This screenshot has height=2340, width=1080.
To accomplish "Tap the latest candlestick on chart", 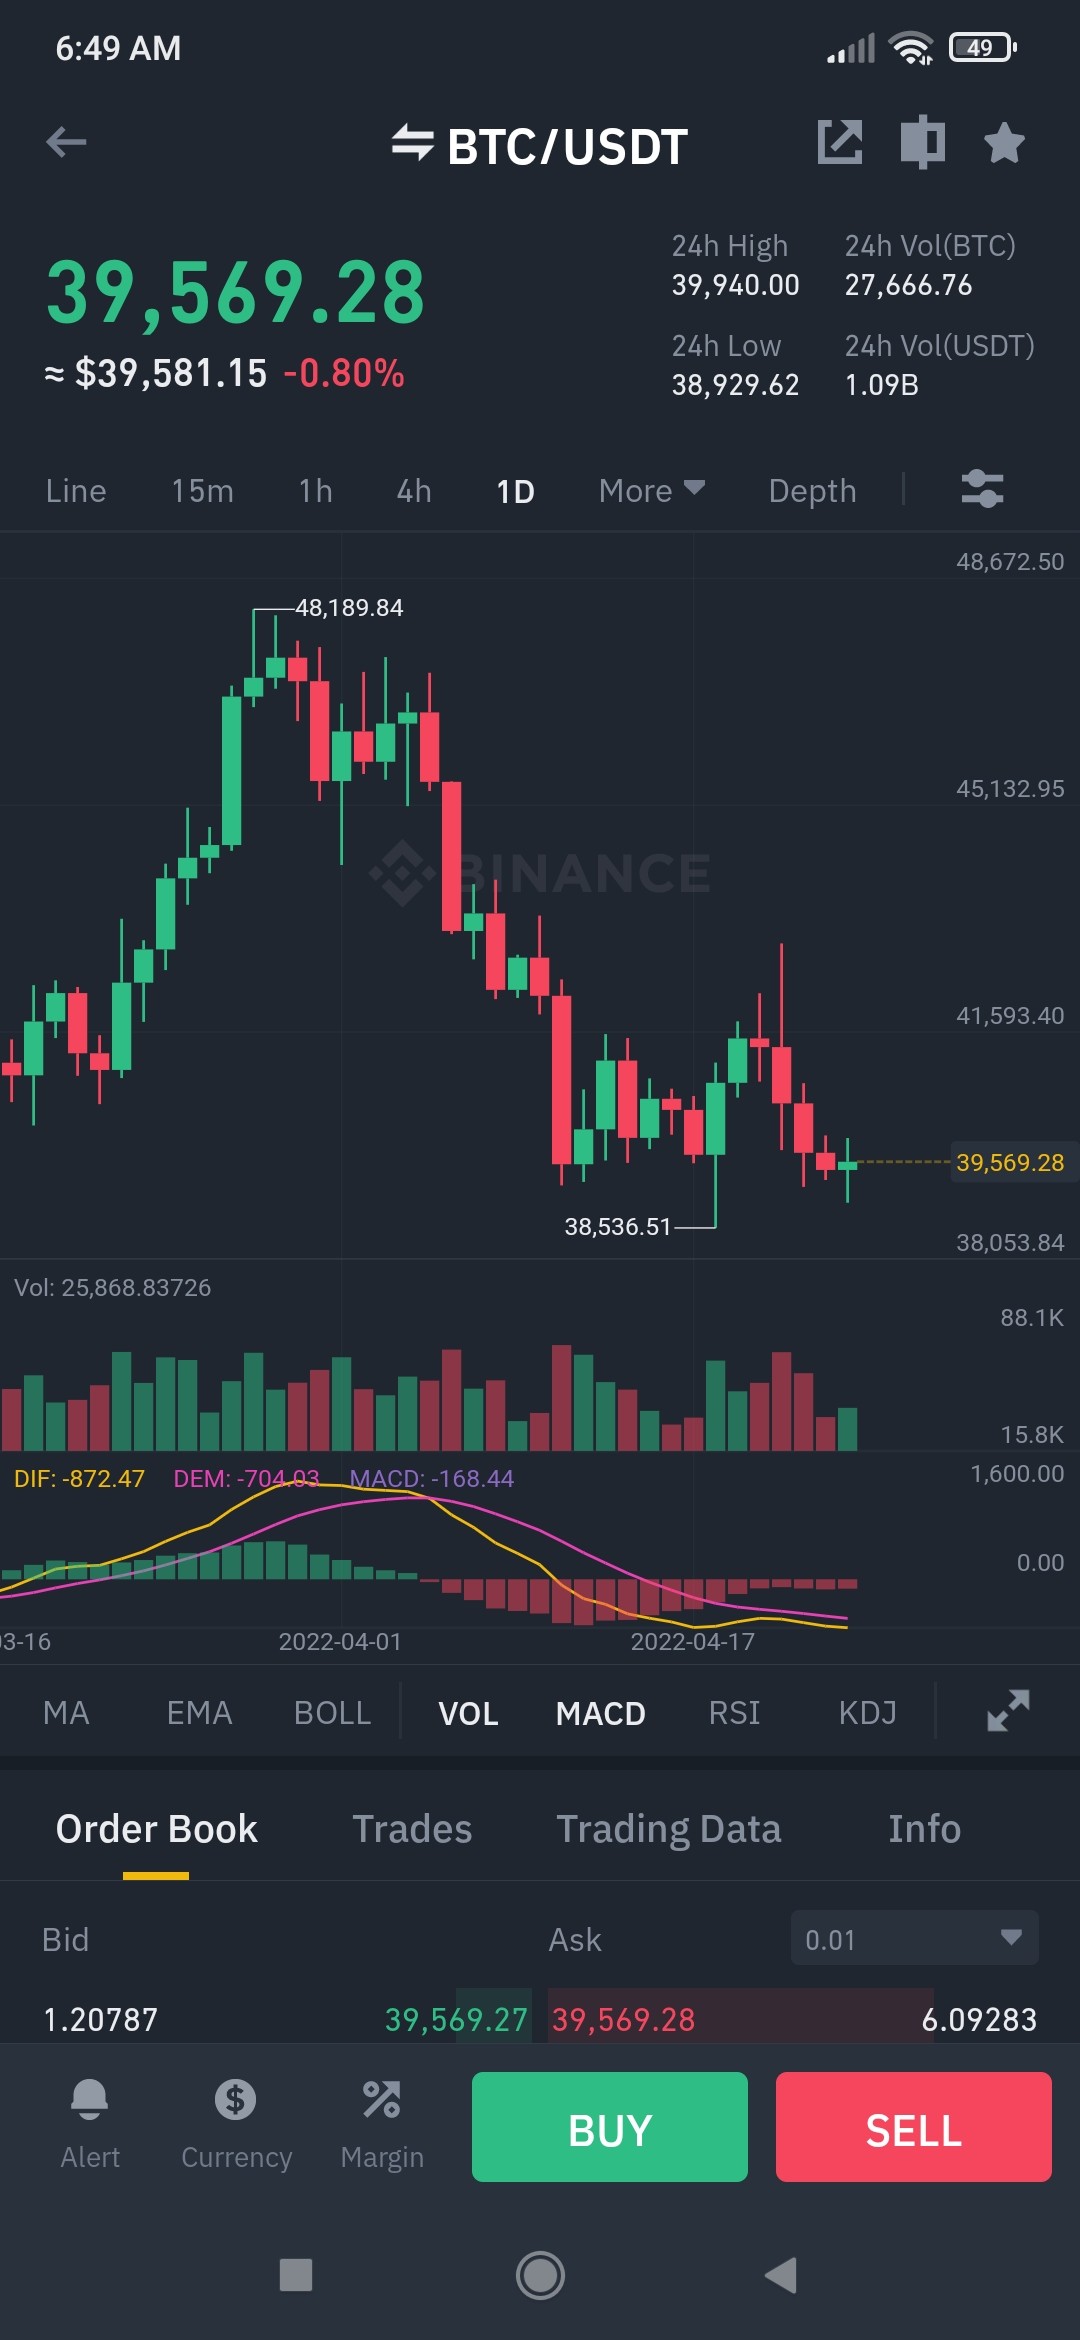I will 847,1166.
